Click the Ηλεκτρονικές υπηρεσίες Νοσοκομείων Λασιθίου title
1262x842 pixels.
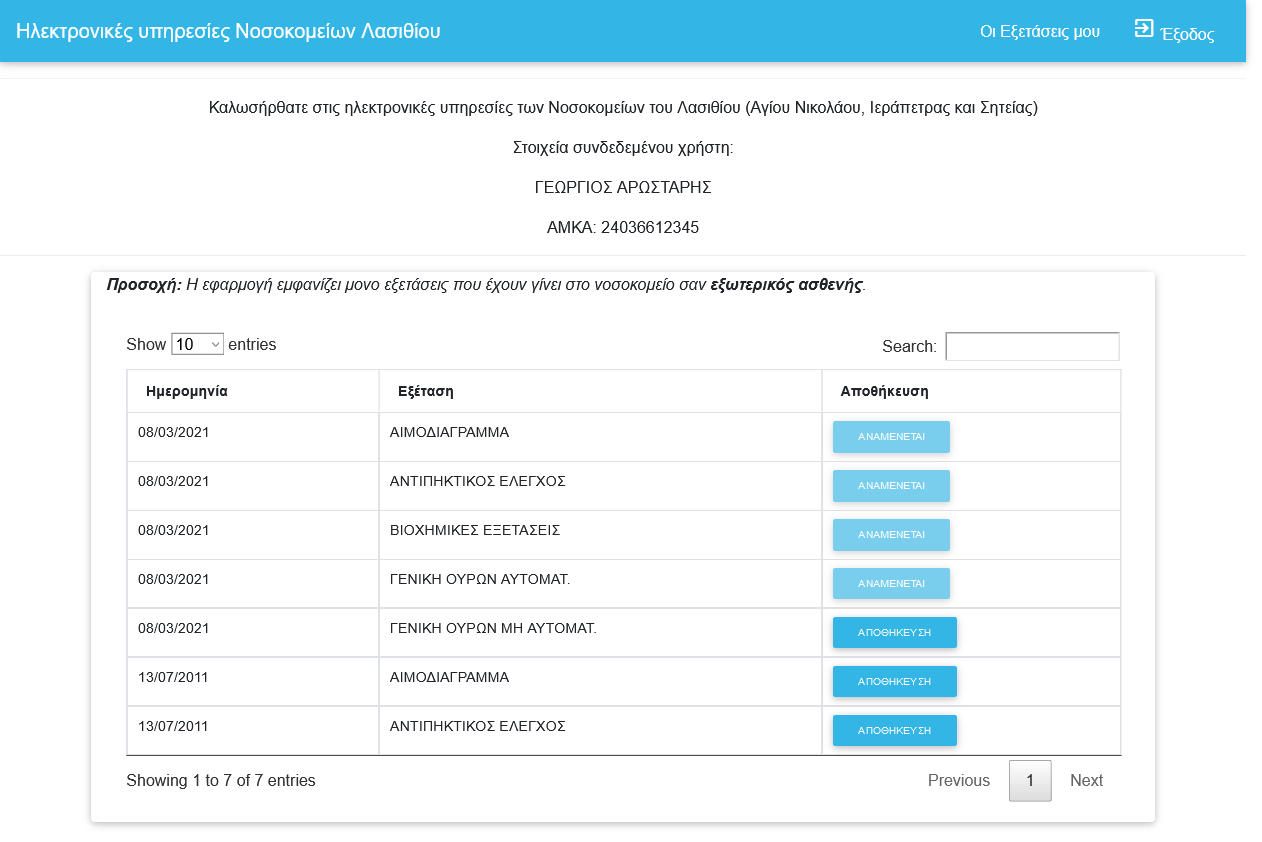click(x=228, y=31)
